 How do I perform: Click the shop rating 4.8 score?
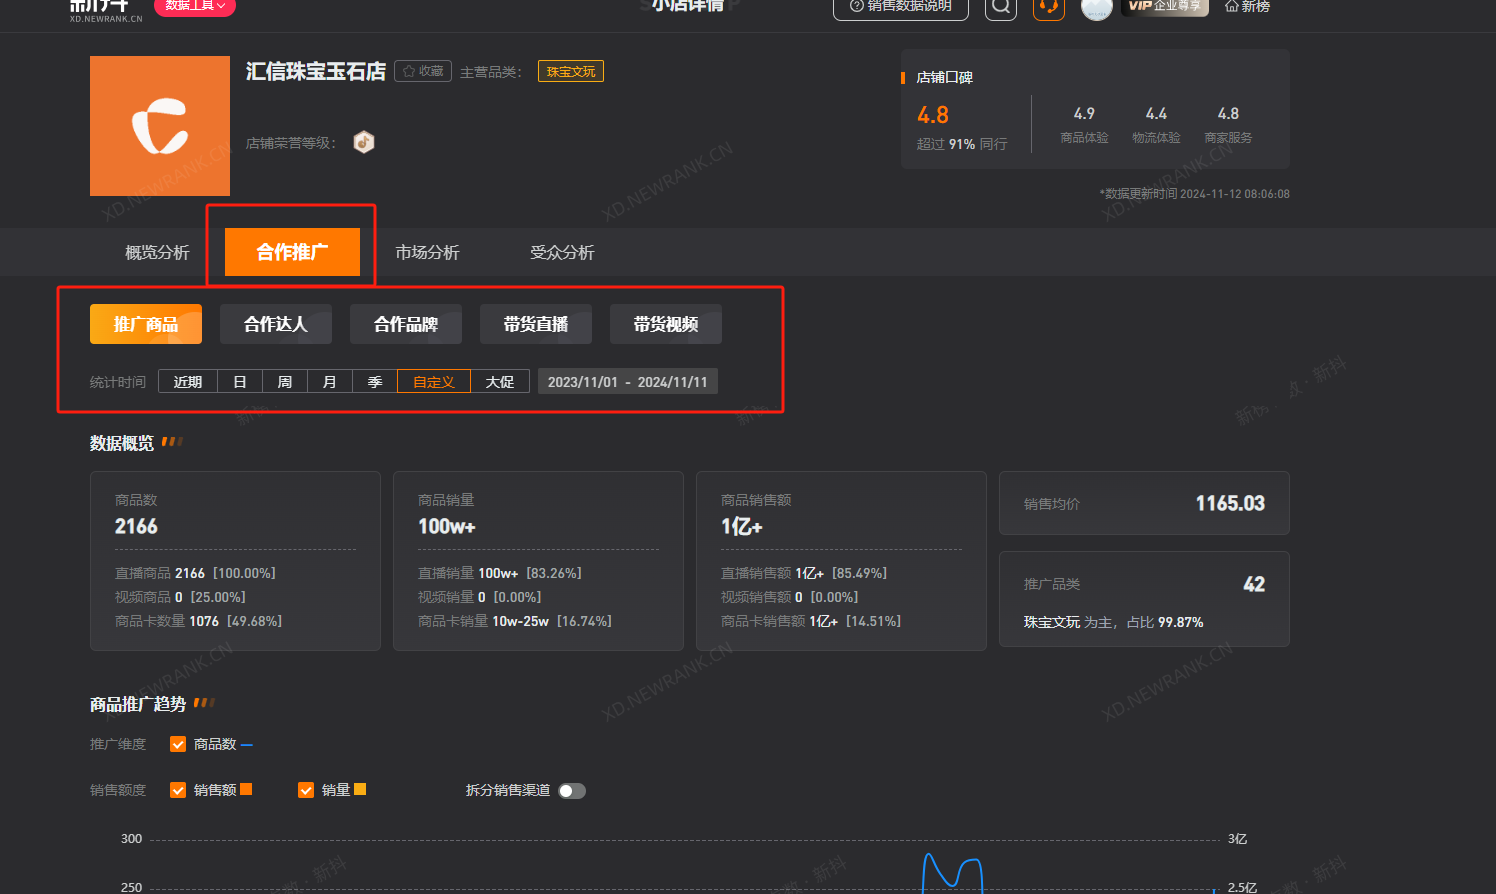coord(933,115)
